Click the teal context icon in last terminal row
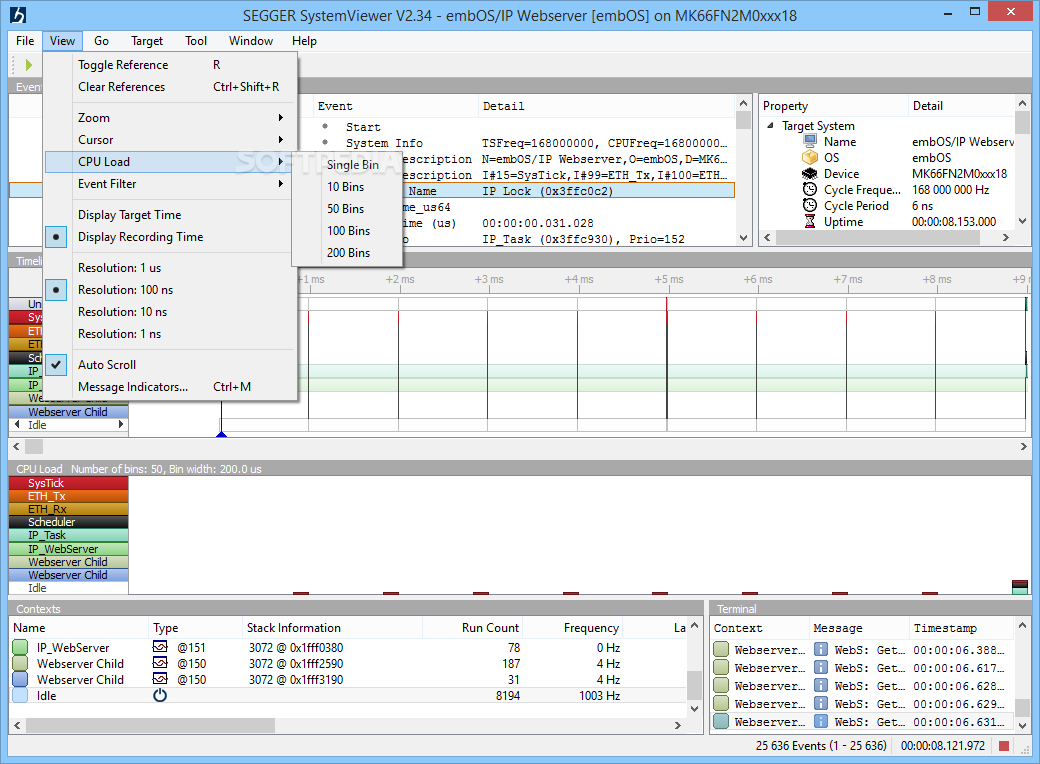 721,722
